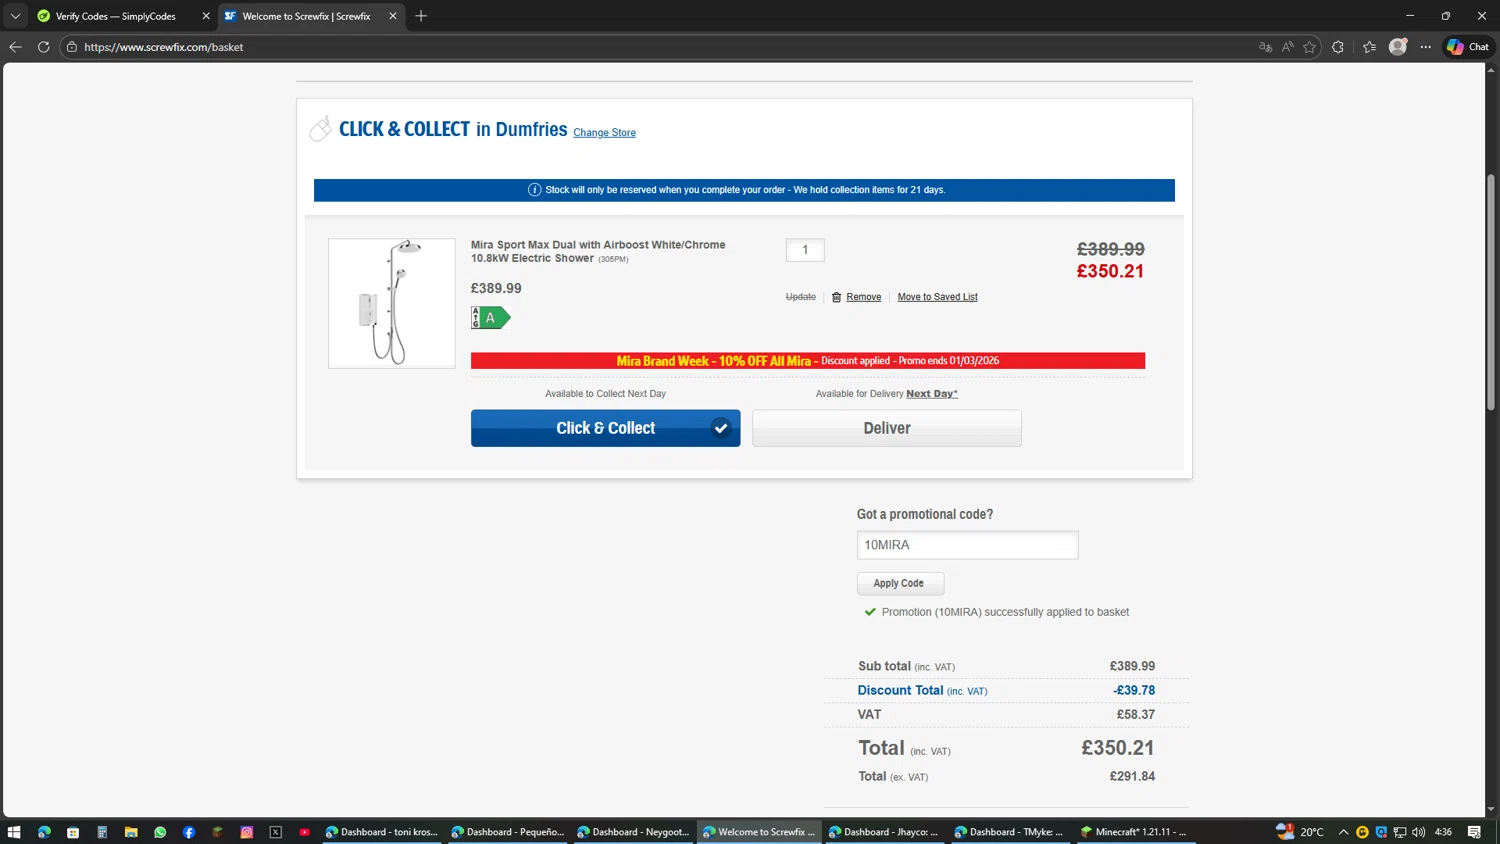Close the Verify Codes — SimplyCodes tab

[x=206, y=16]
